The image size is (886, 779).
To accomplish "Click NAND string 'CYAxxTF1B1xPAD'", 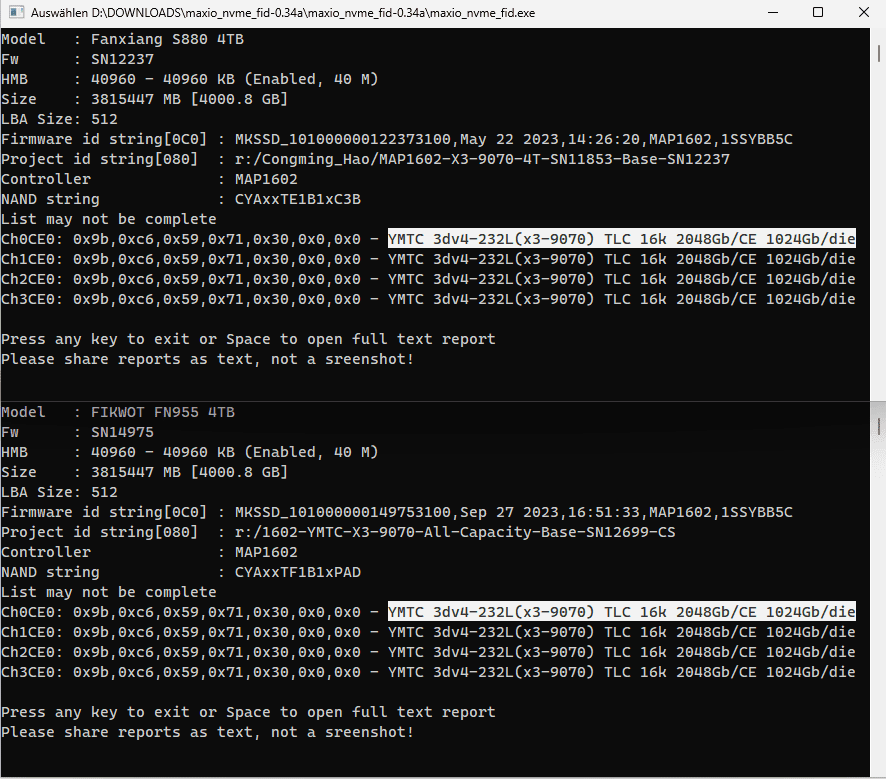I will [x=298, y=572].
